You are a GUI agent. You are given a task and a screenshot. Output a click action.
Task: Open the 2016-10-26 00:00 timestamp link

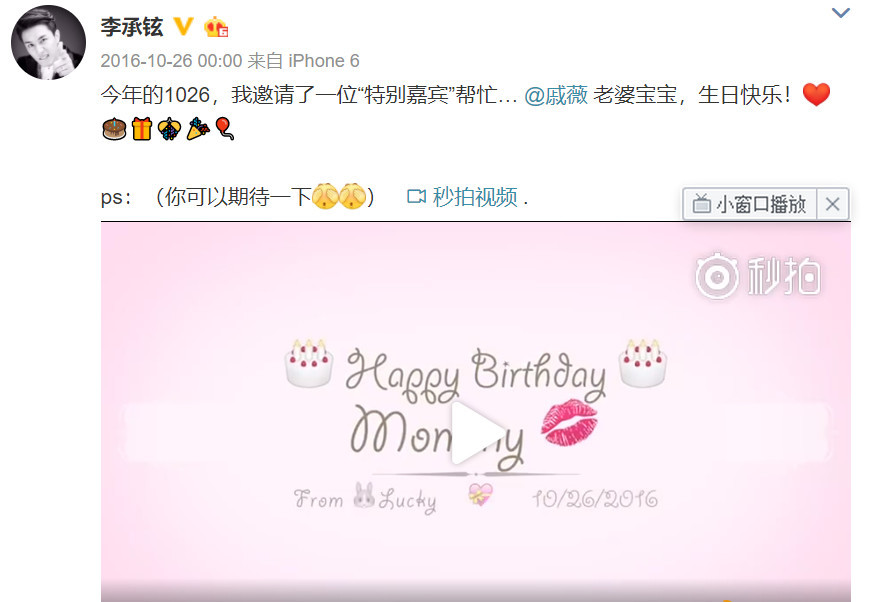click(171, 61)
